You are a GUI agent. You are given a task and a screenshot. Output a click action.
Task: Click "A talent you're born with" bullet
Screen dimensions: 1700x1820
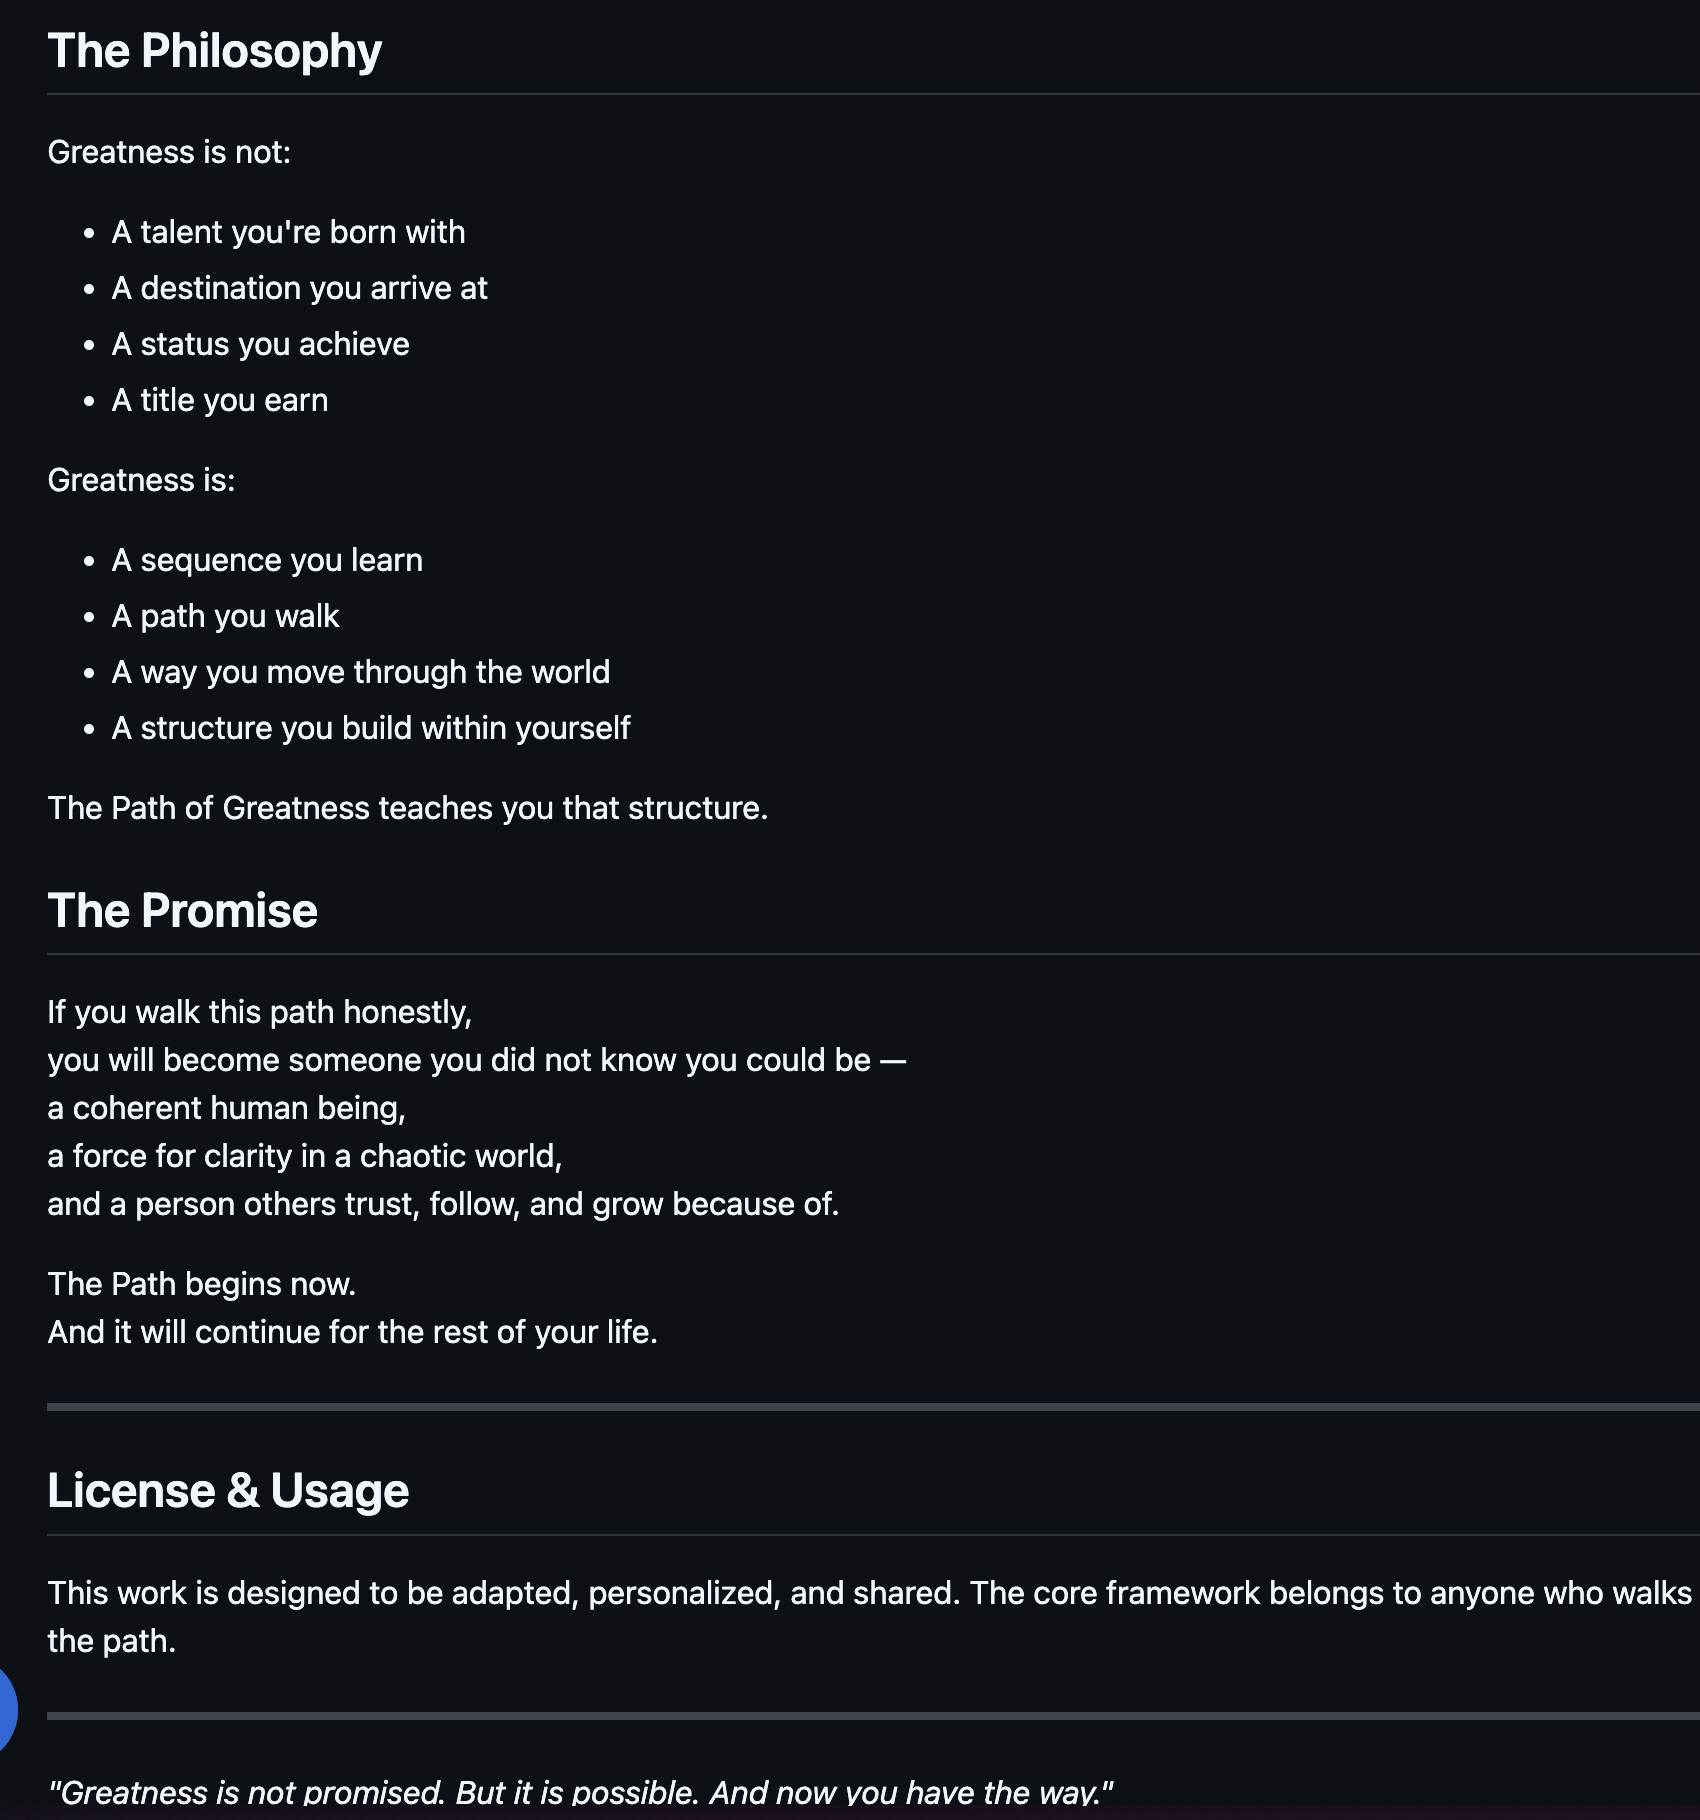288,232
